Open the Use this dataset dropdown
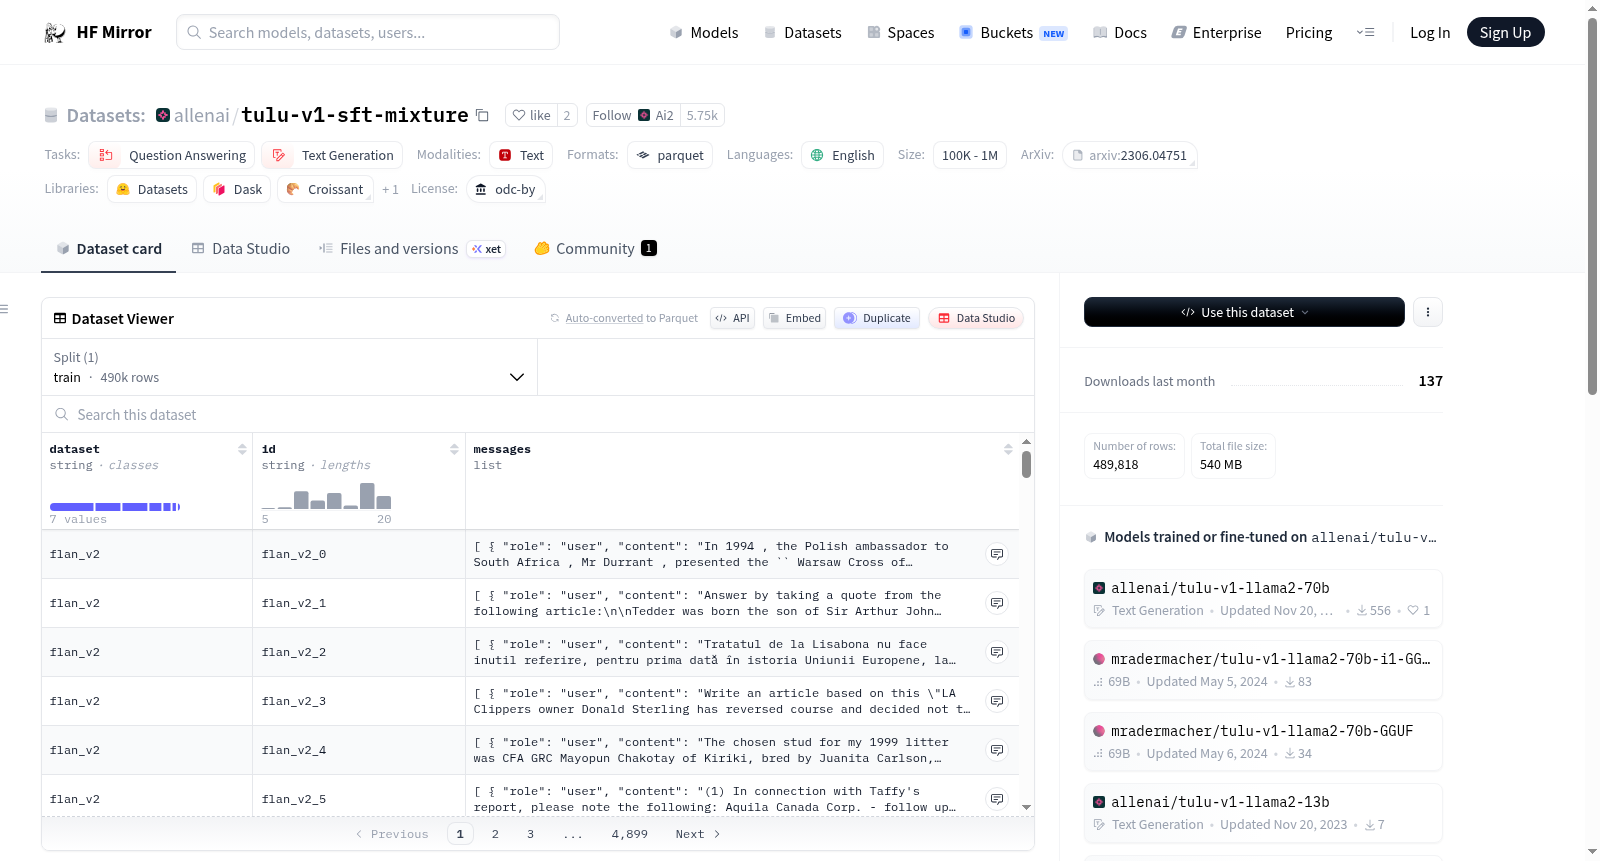 (x=1244, y=312)
